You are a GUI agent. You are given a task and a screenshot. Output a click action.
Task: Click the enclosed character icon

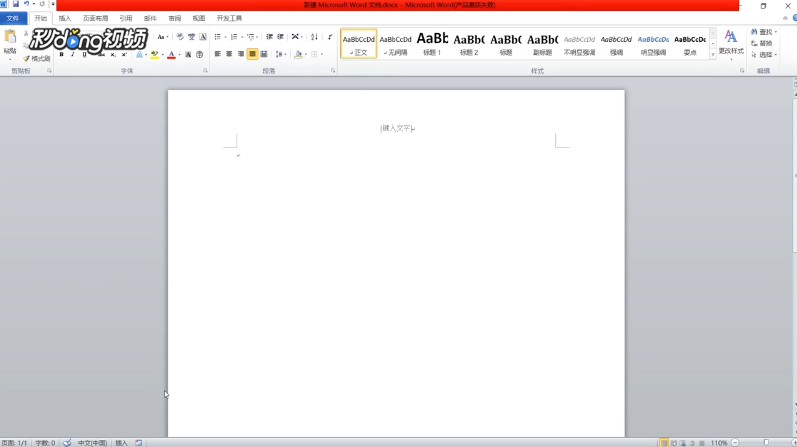199,54
